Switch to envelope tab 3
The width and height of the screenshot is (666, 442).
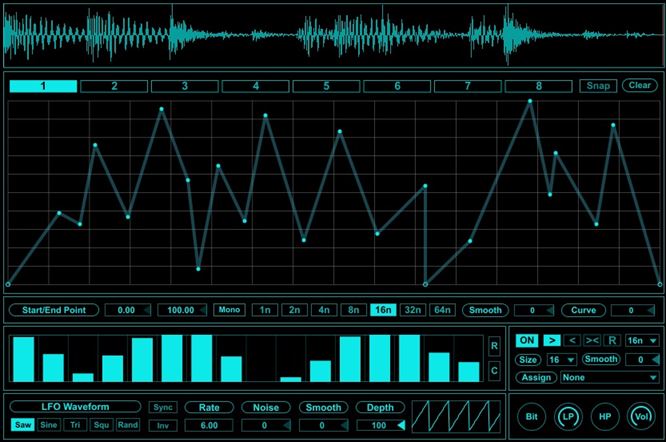click(x=185, y=86)
